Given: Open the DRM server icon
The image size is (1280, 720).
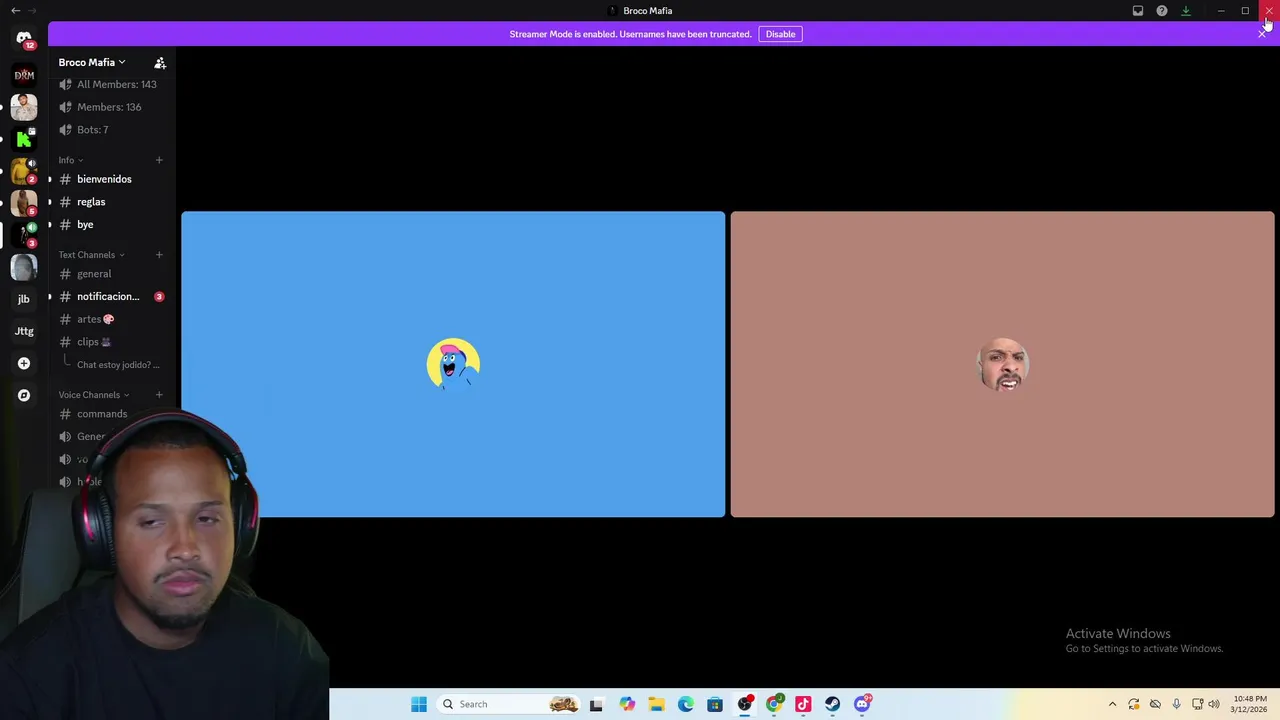Looking at the screenshot, I should click(x=24, y=75).
